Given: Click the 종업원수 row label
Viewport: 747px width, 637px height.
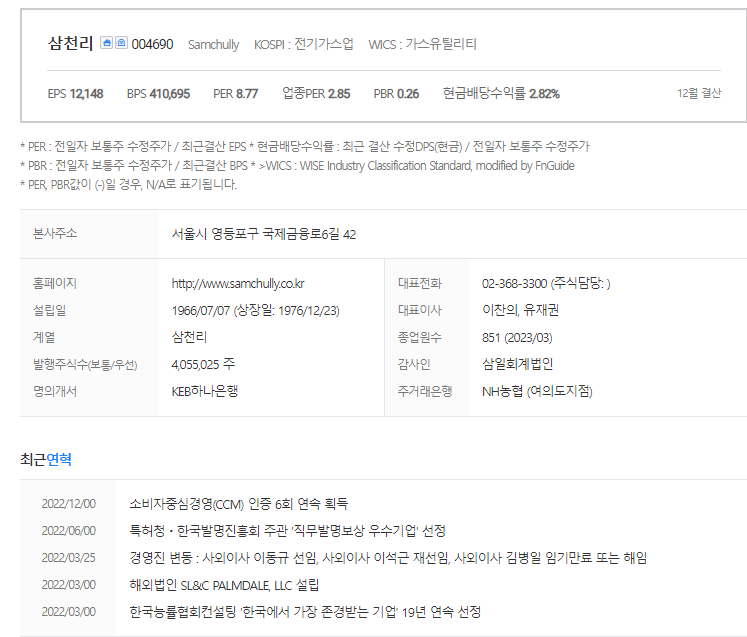Looking at the screenshot, I should pos(420,337).
